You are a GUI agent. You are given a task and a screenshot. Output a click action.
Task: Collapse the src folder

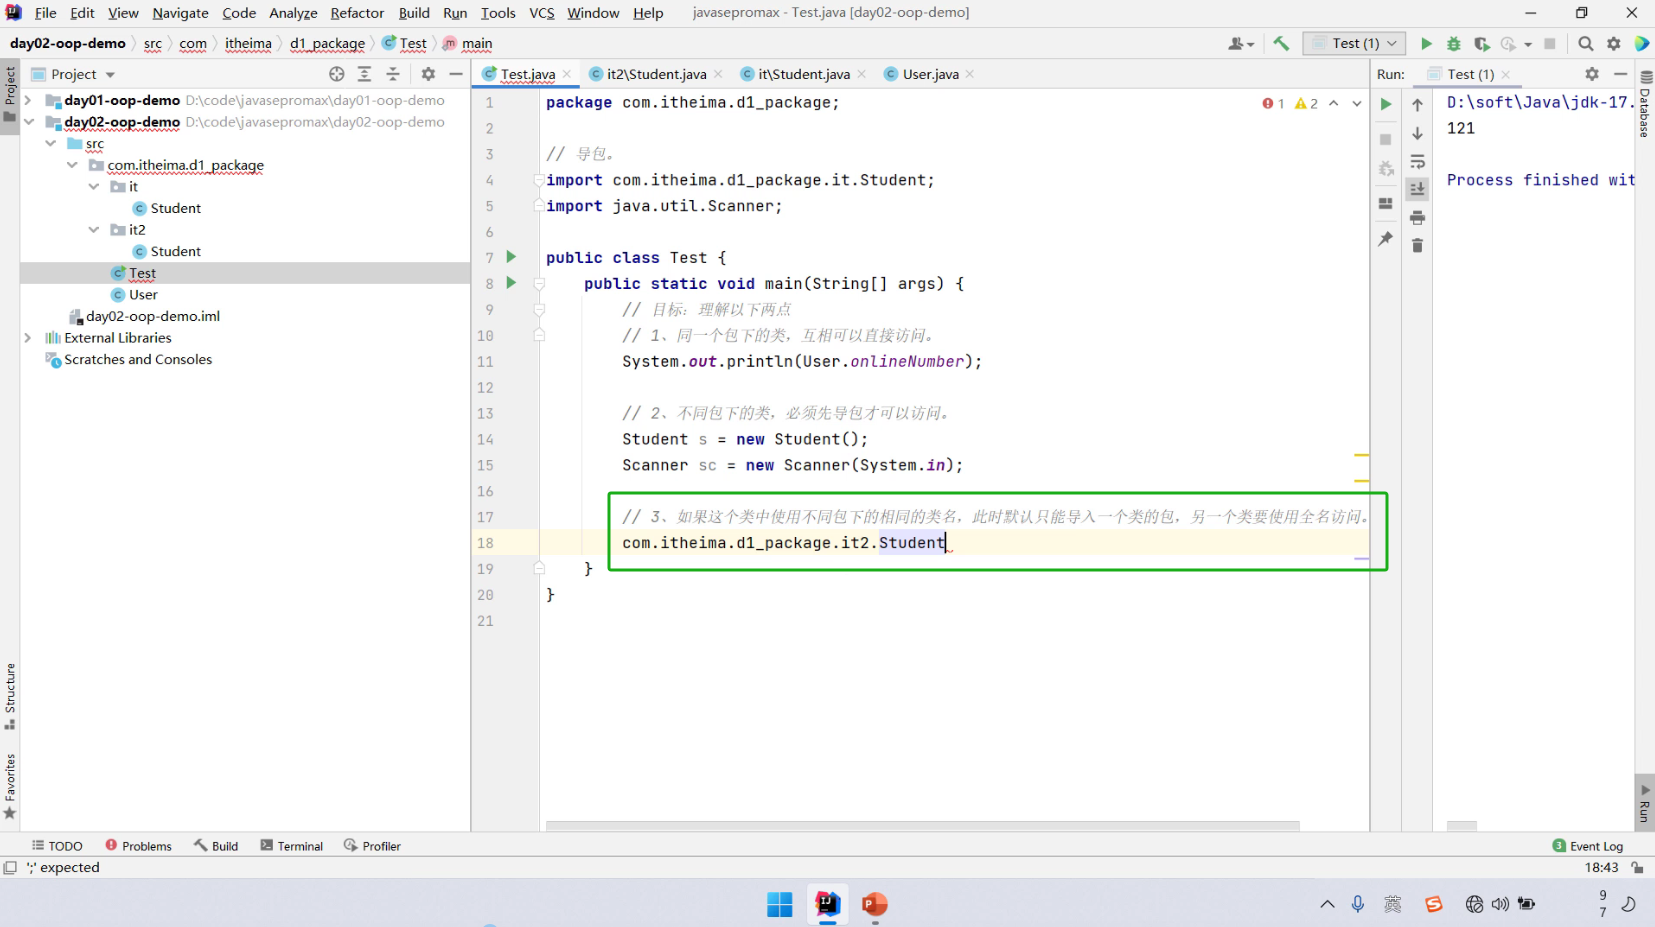tap(51, 144)
